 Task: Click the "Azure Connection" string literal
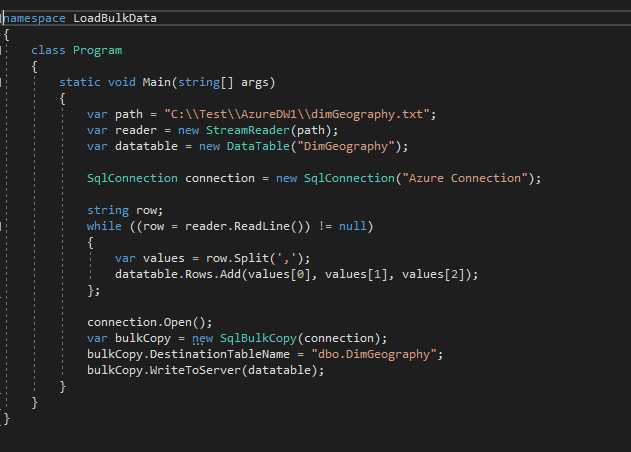coord(465,178)
